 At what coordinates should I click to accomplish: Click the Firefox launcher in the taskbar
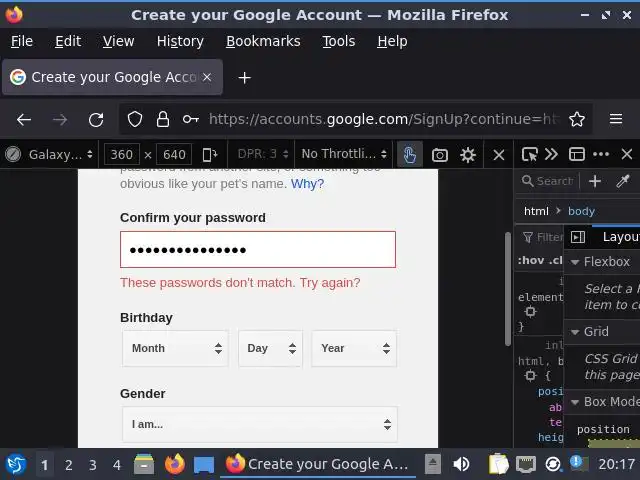coord(175,464)
